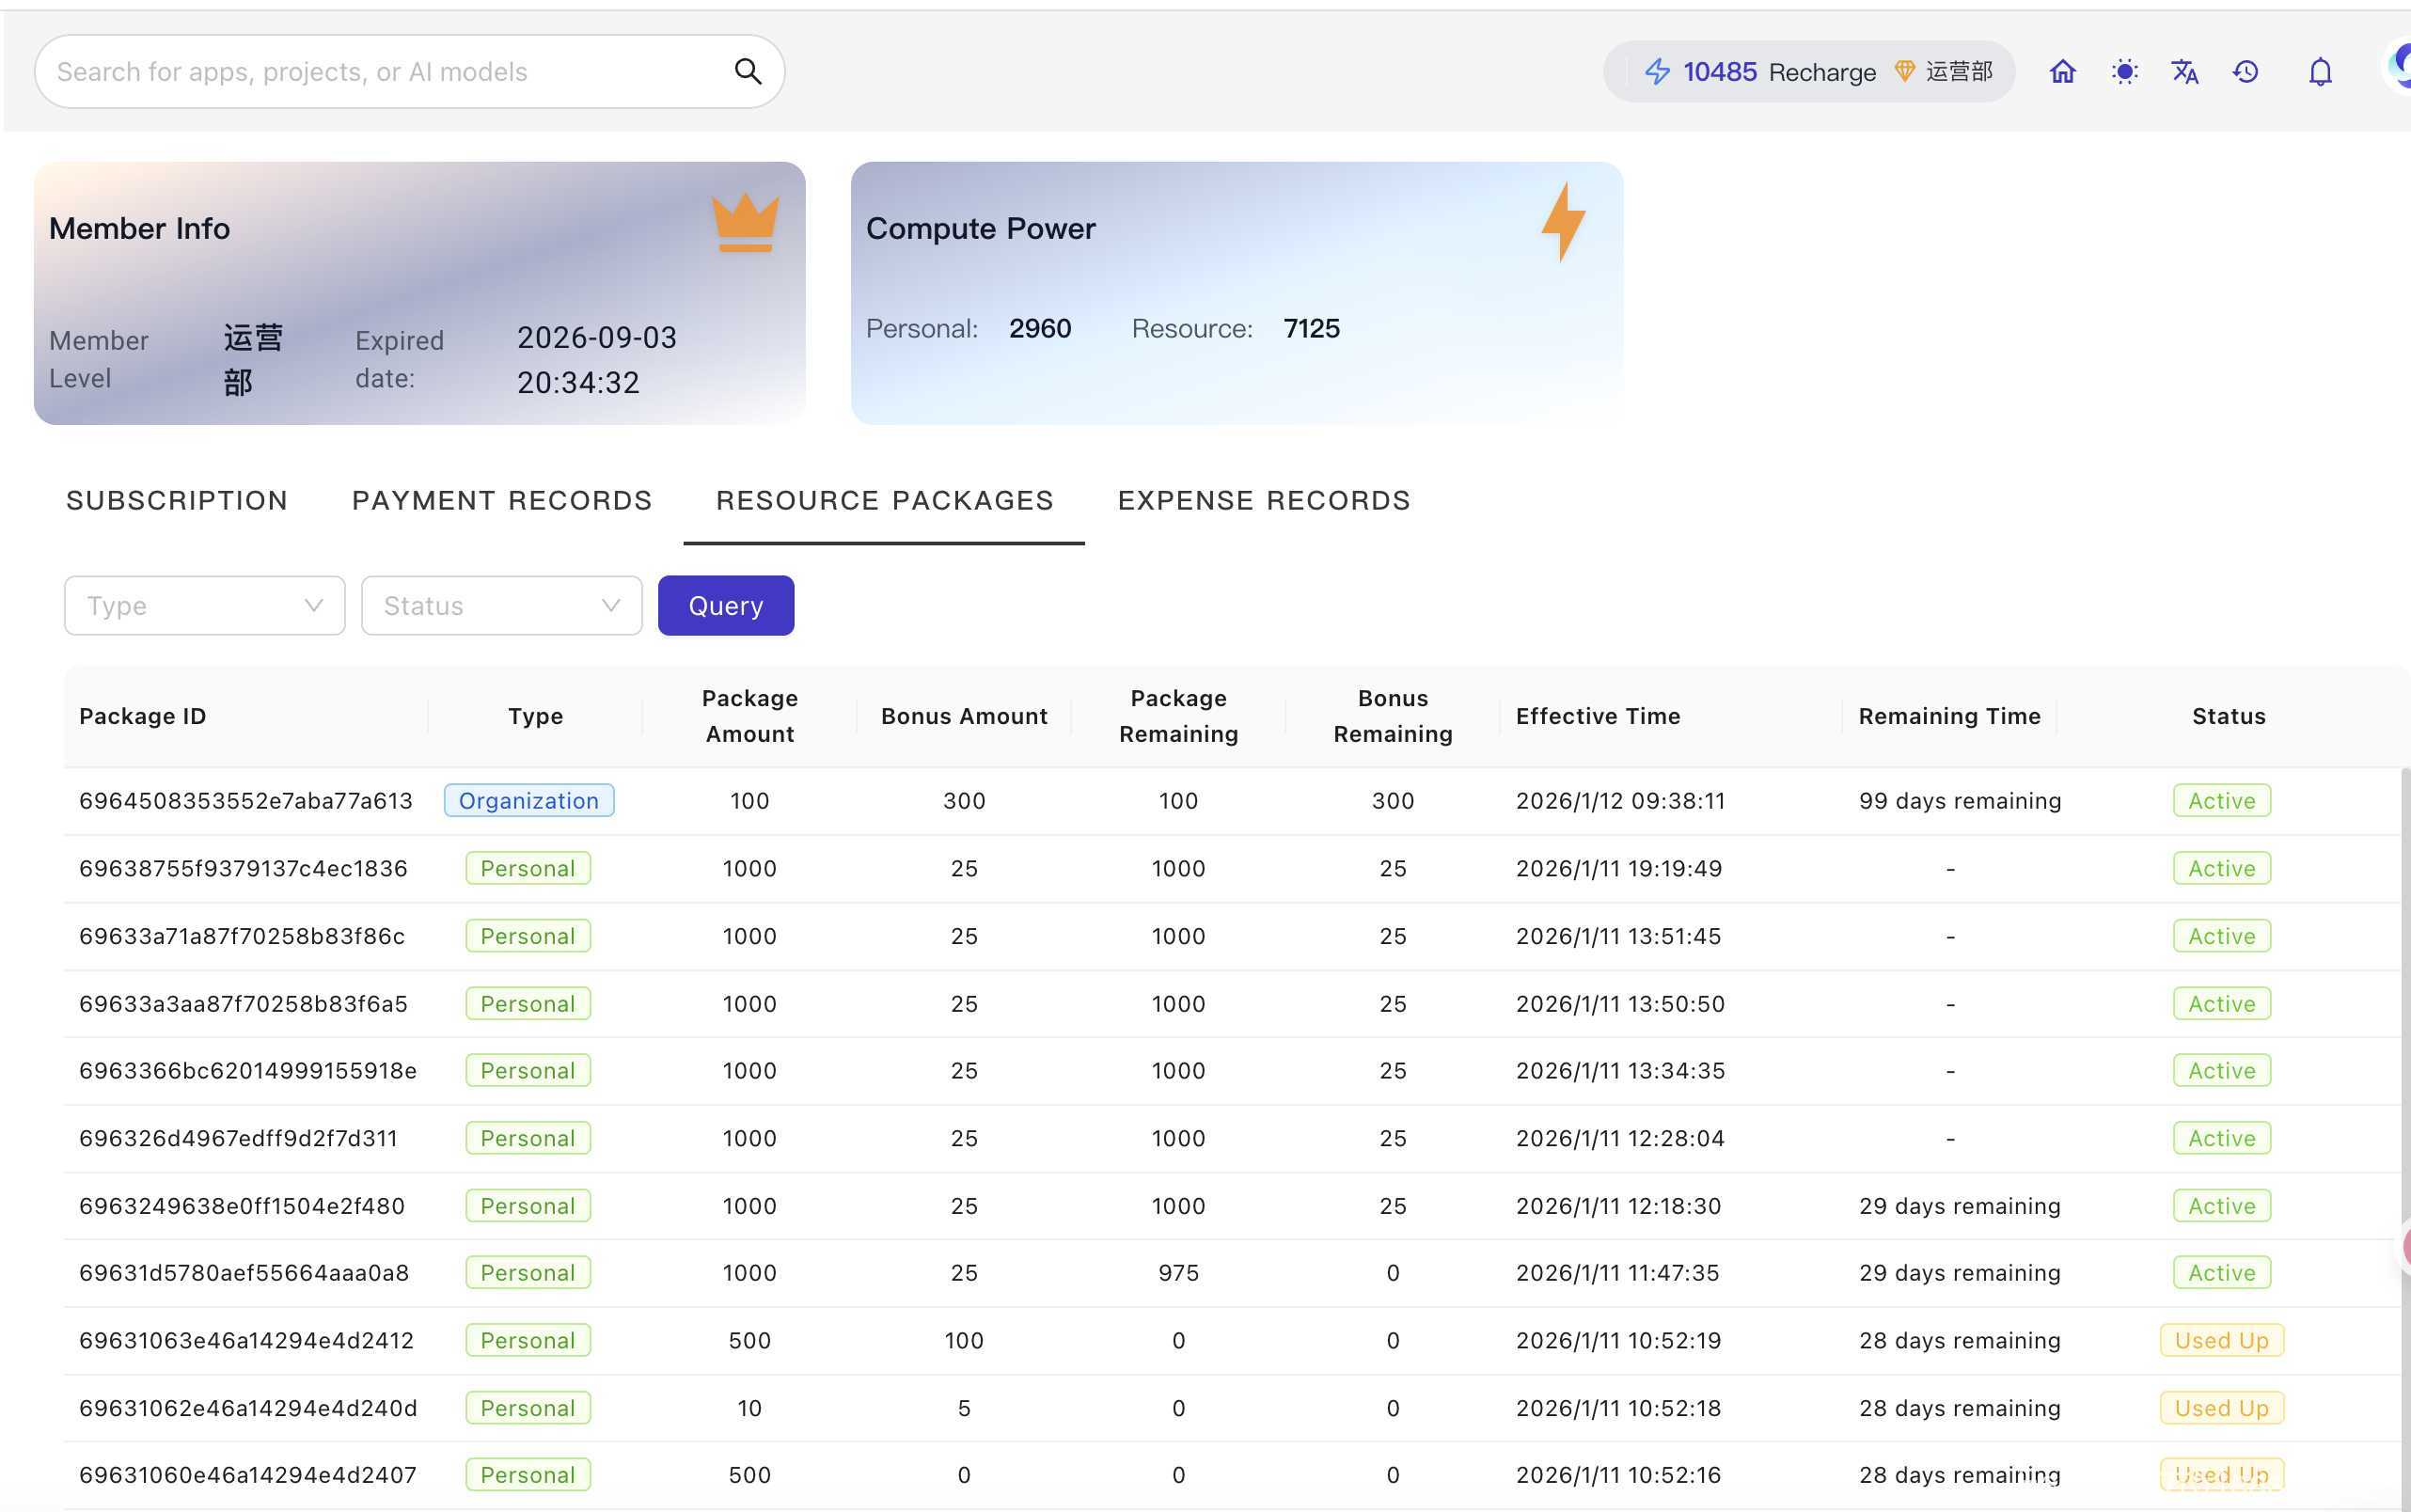Viewport: 2411px width, 1512px height.
Task: Open the history clock icon
Action: 2246,72
